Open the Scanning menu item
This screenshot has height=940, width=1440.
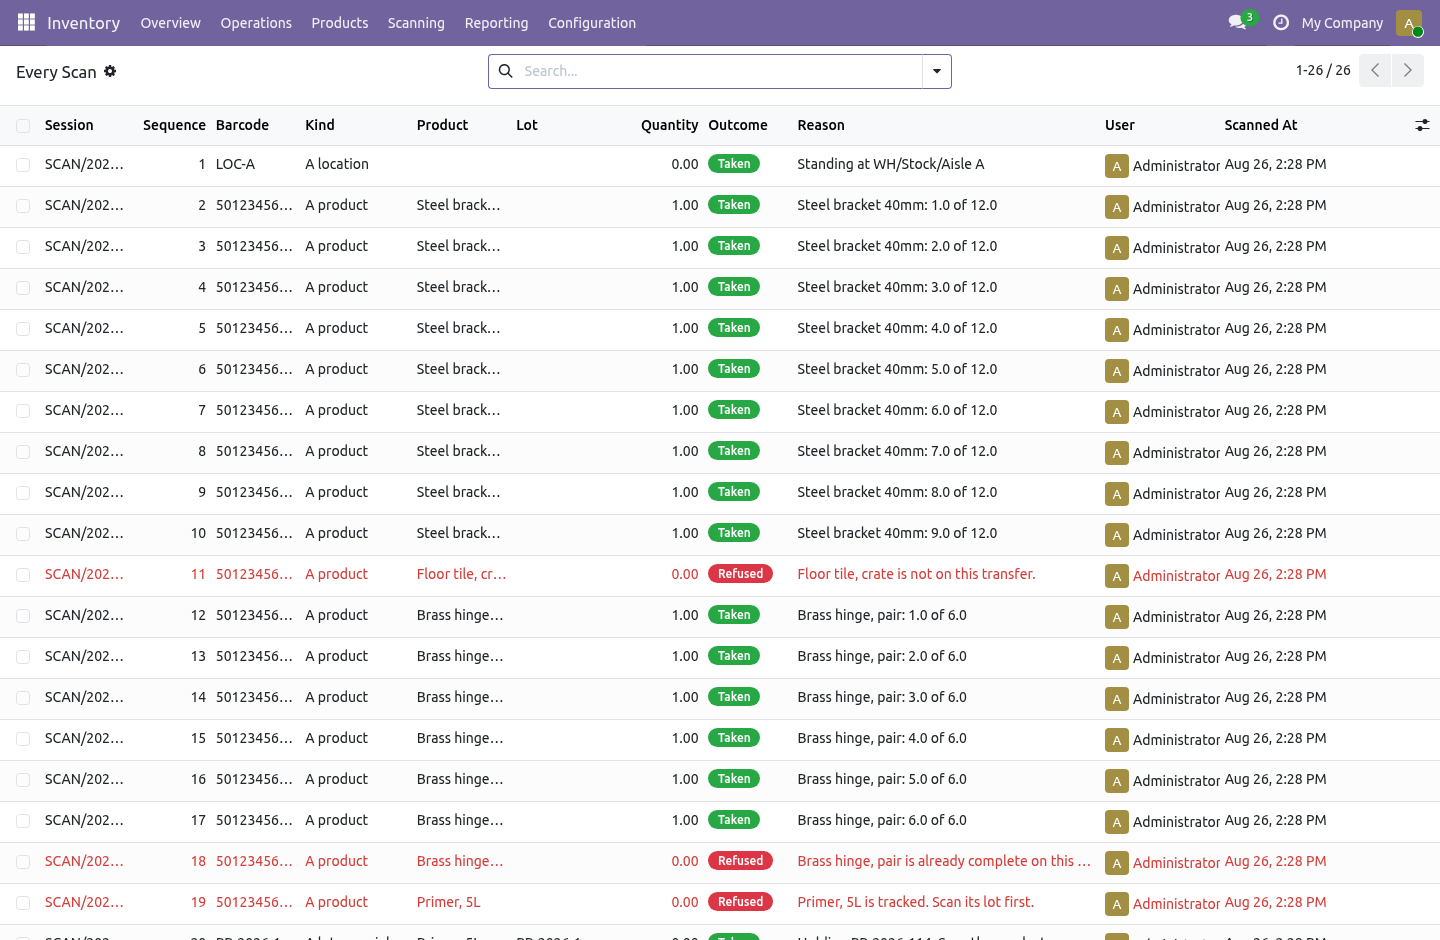416,22
